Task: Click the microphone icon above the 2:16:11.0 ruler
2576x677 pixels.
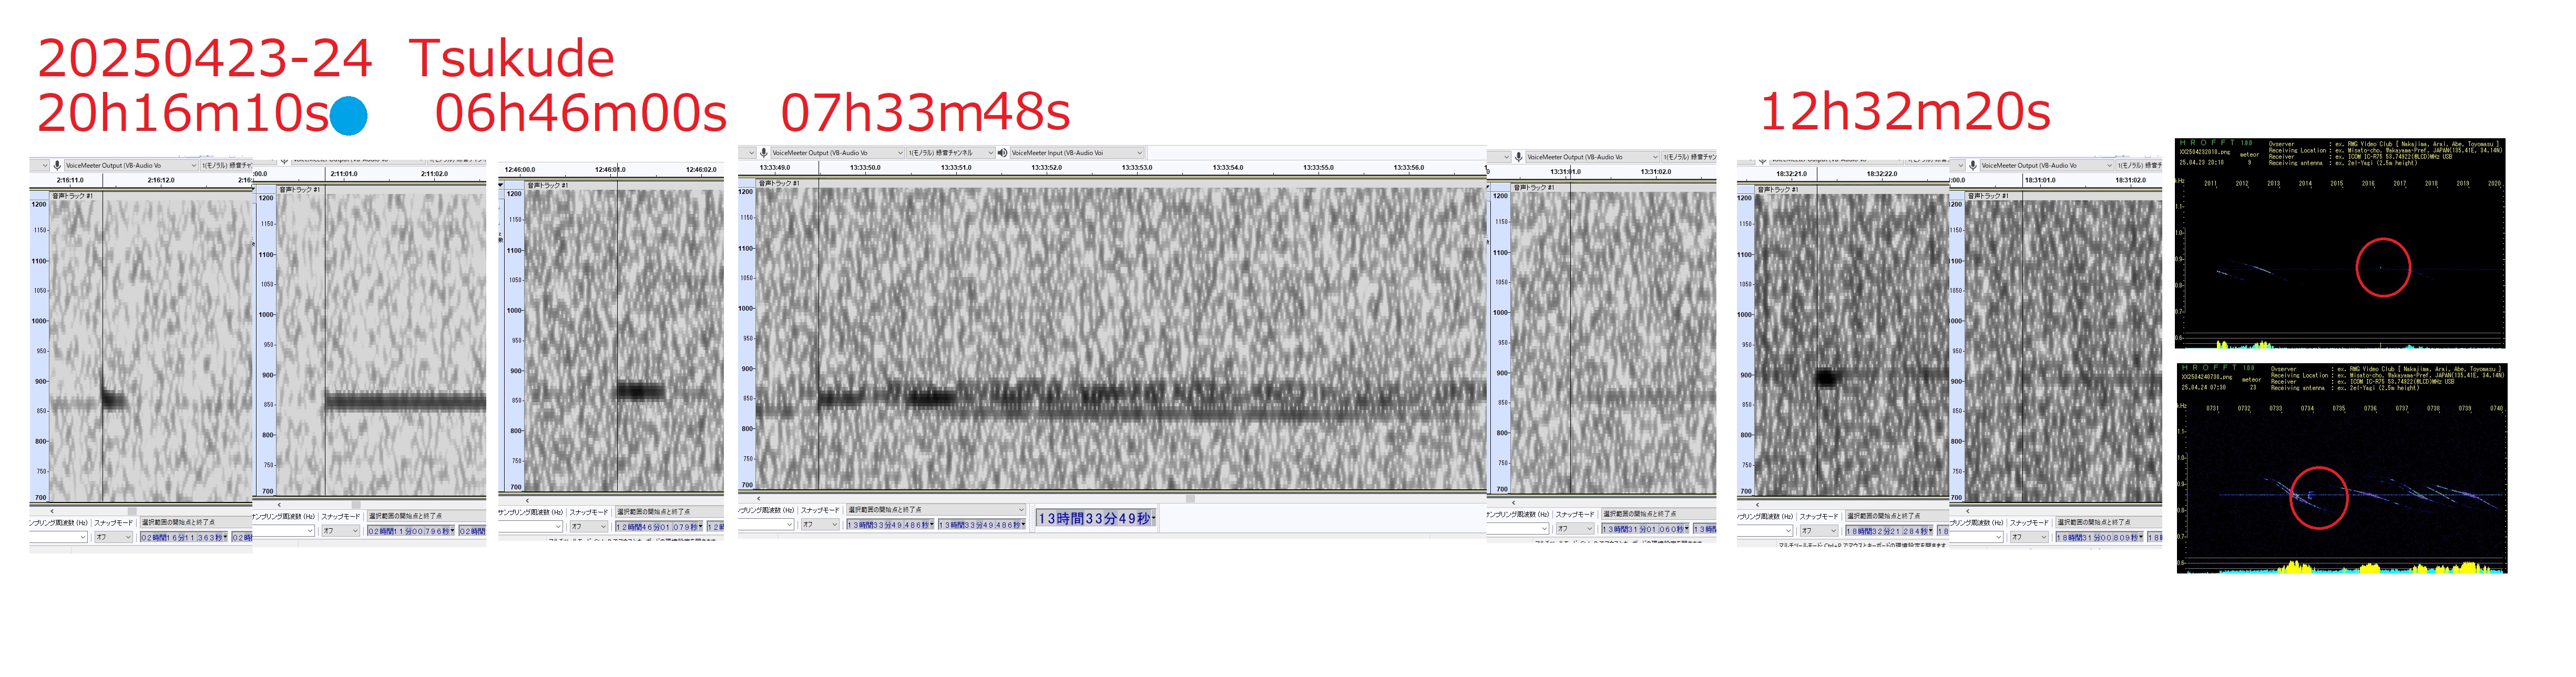Action: click(x=58, y=165)
